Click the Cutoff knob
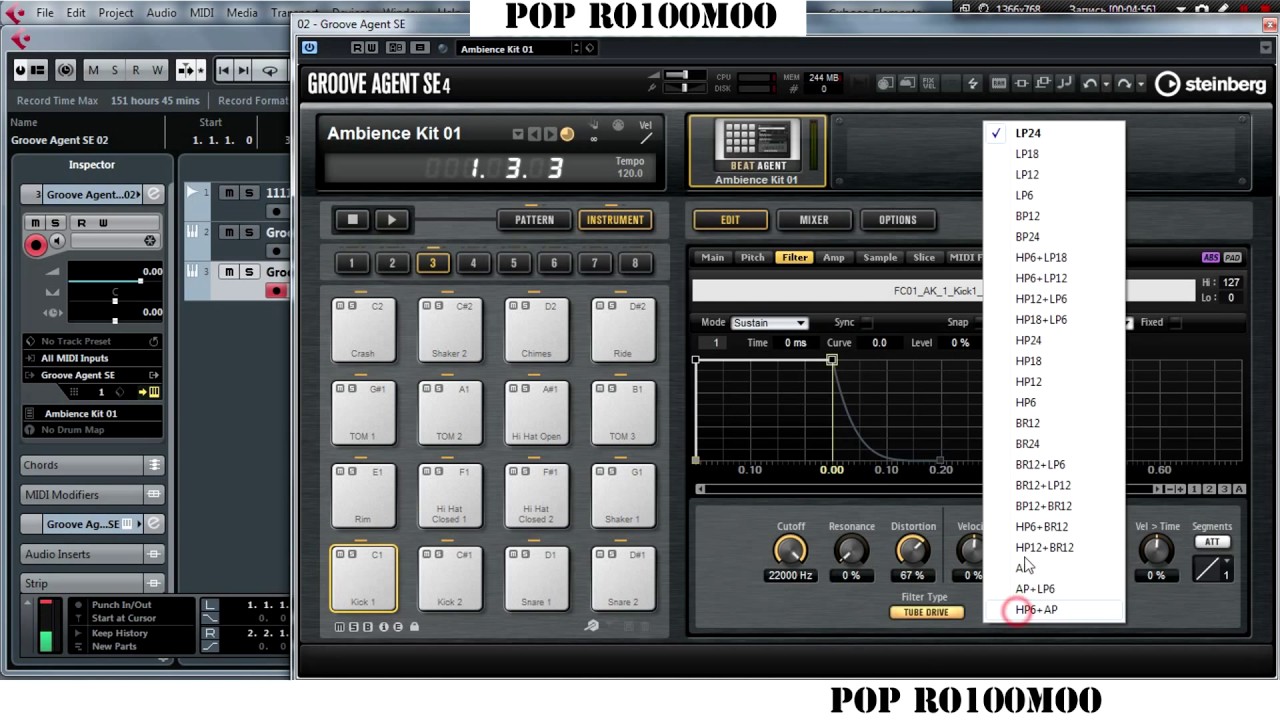This screenshot has height=720, width=1280. click(790, 550)
